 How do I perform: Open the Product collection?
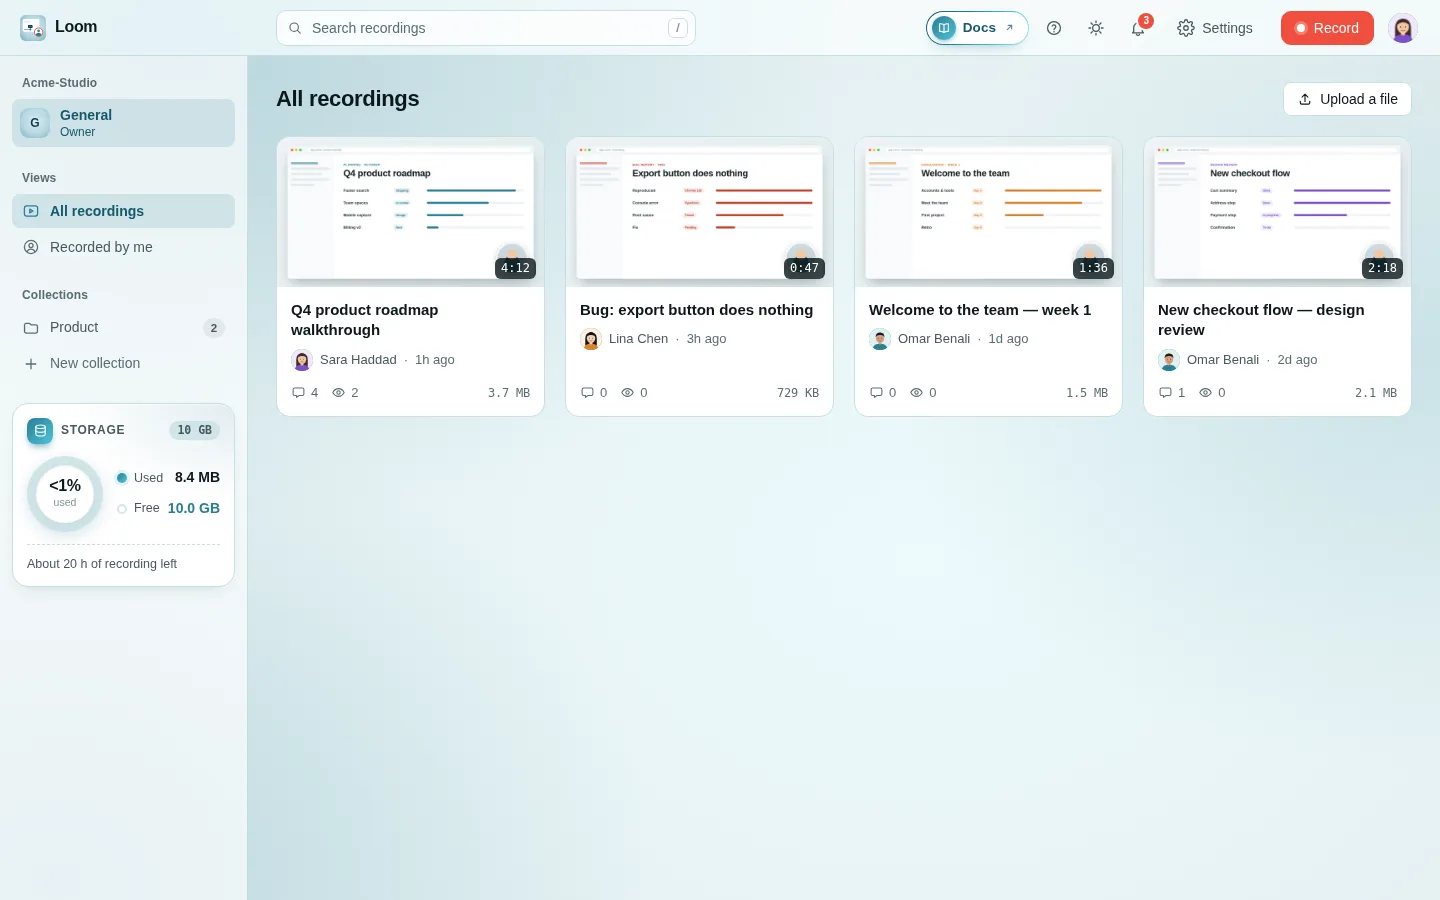[124, 327]
